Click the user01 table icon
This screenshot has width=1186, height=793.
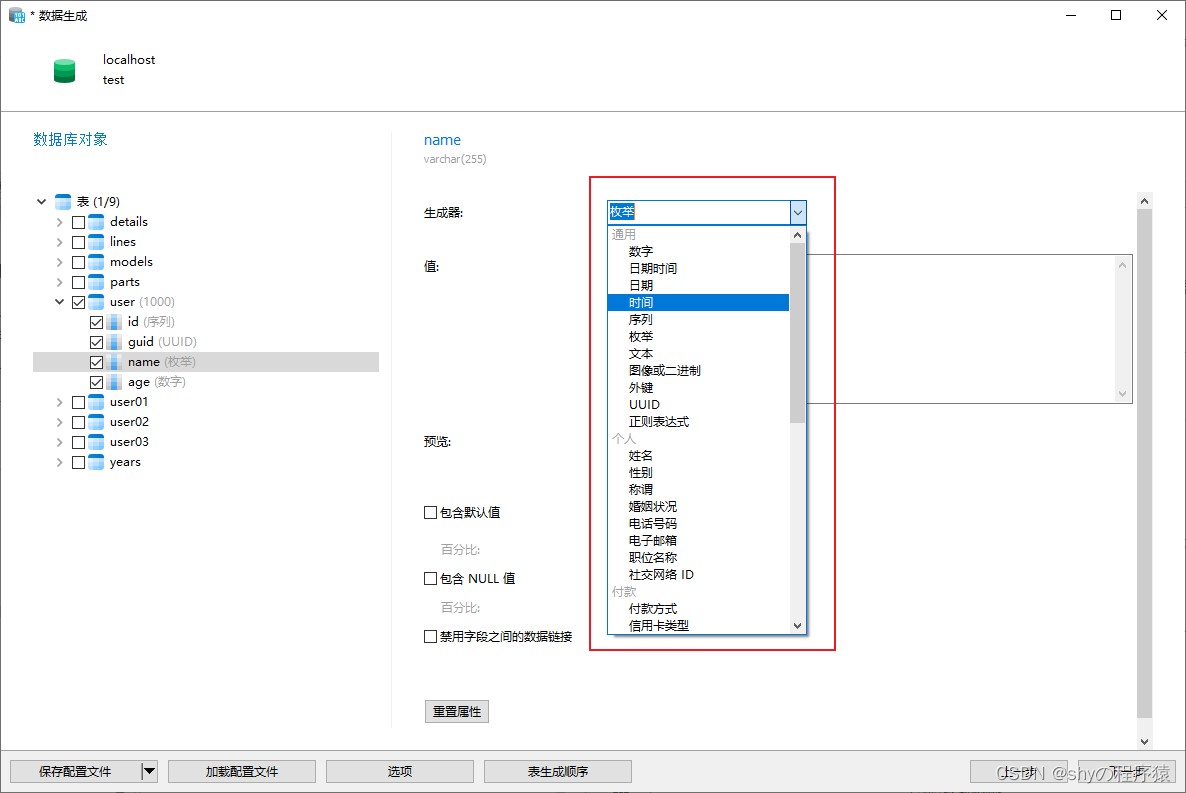96,402
